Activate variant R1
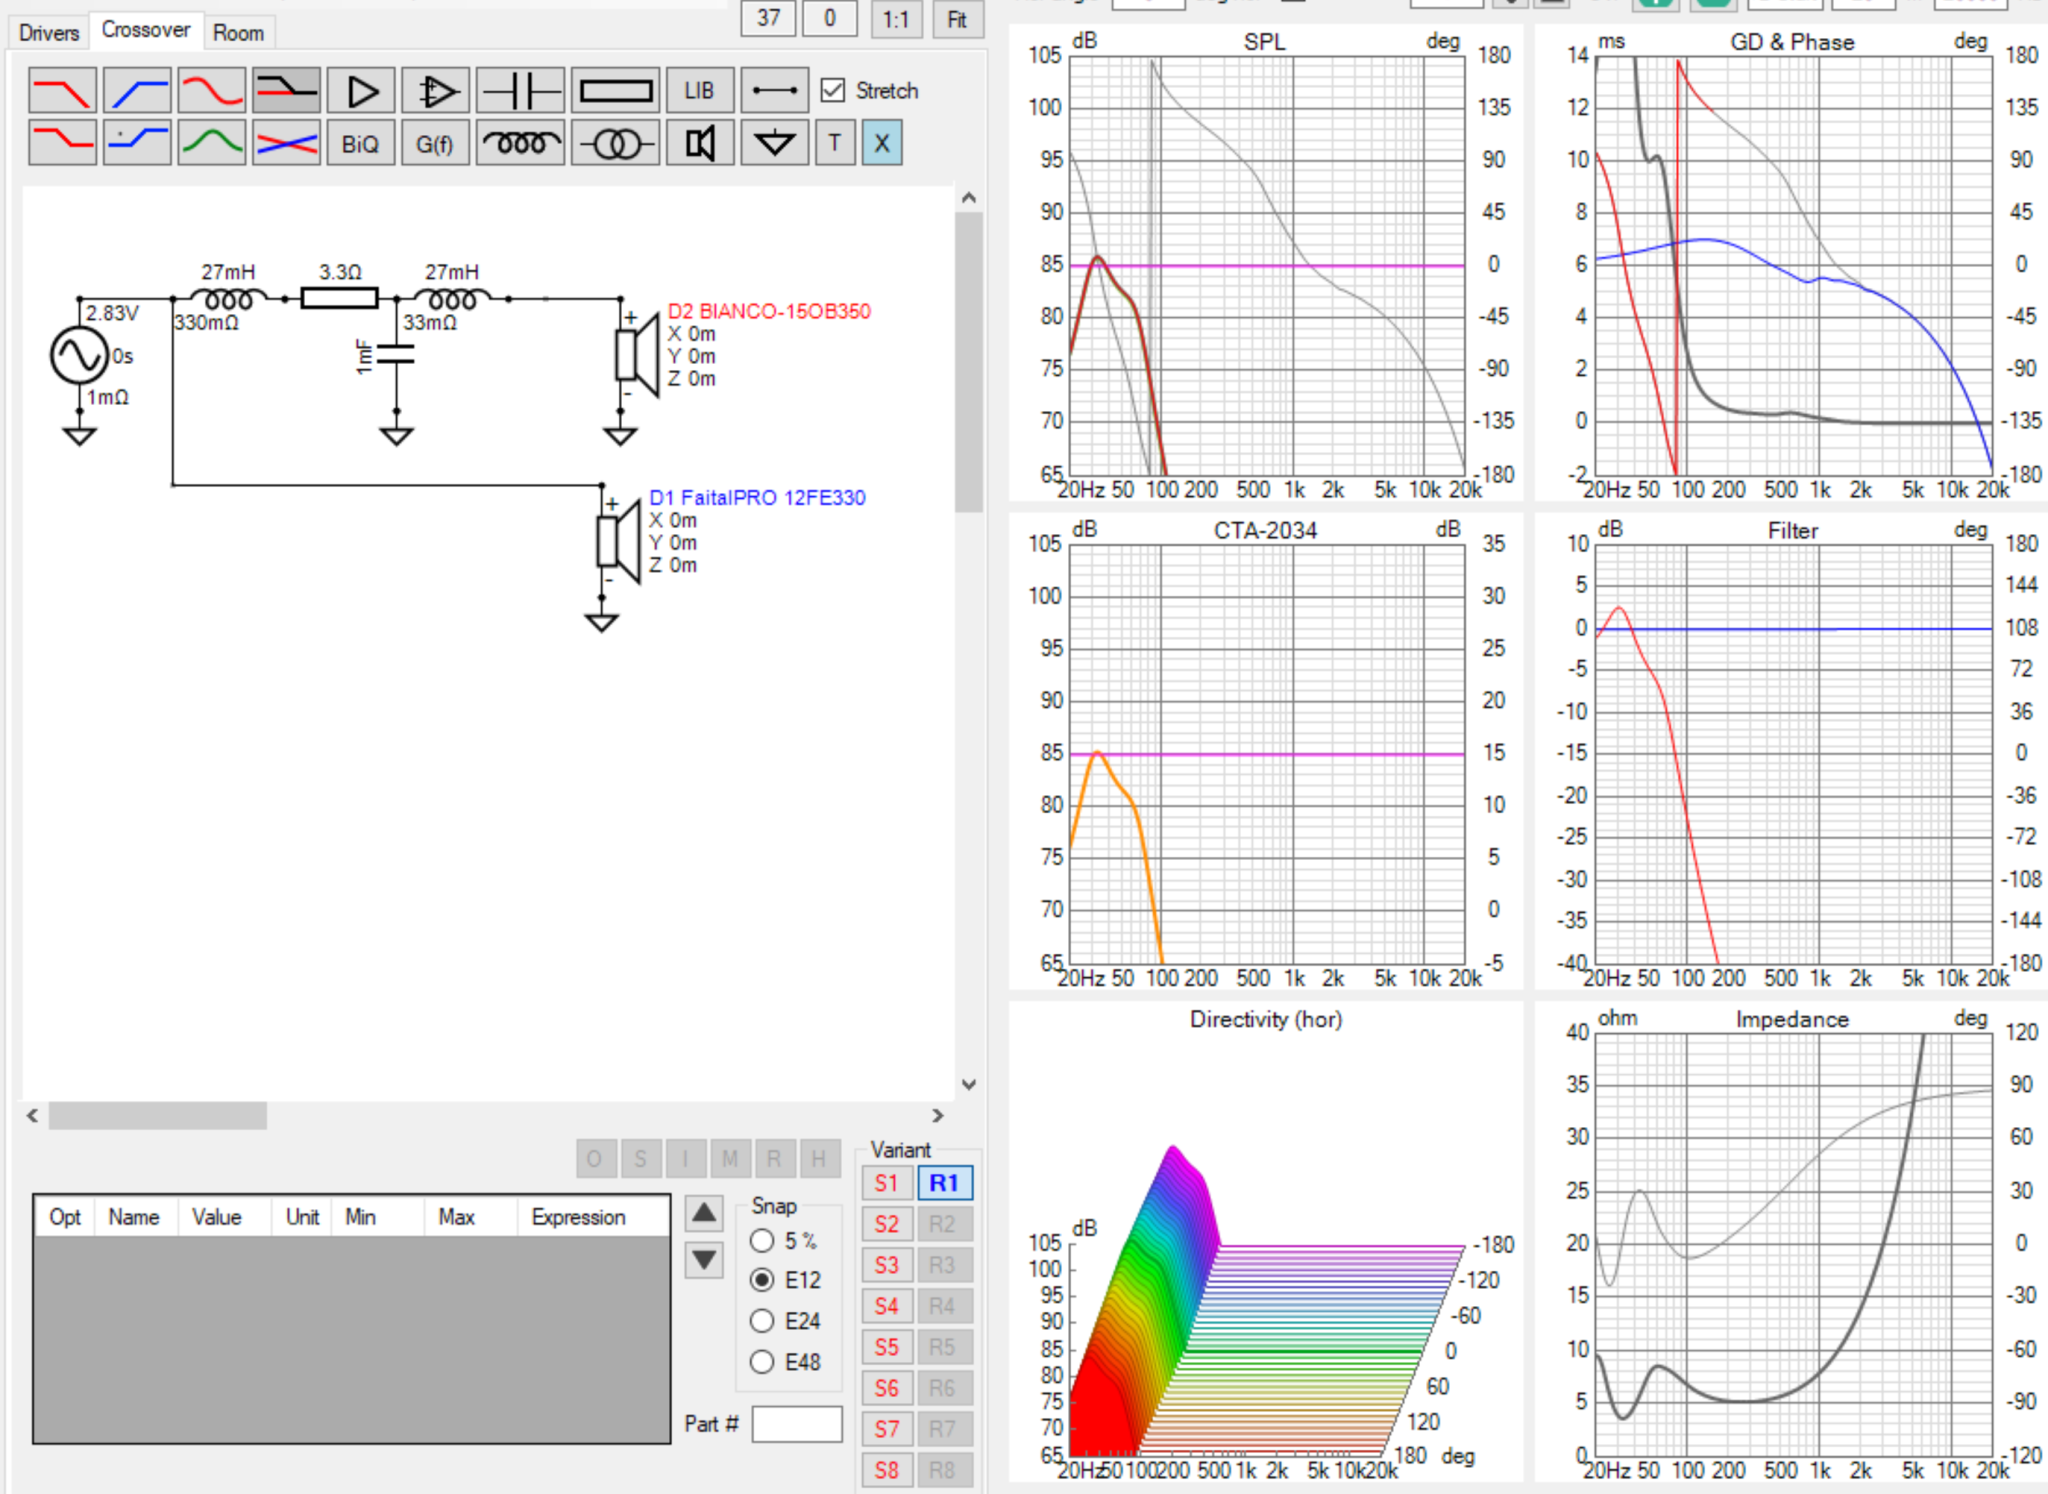The width and height of the screenshot is (2048, 1494). point(944,1183)
